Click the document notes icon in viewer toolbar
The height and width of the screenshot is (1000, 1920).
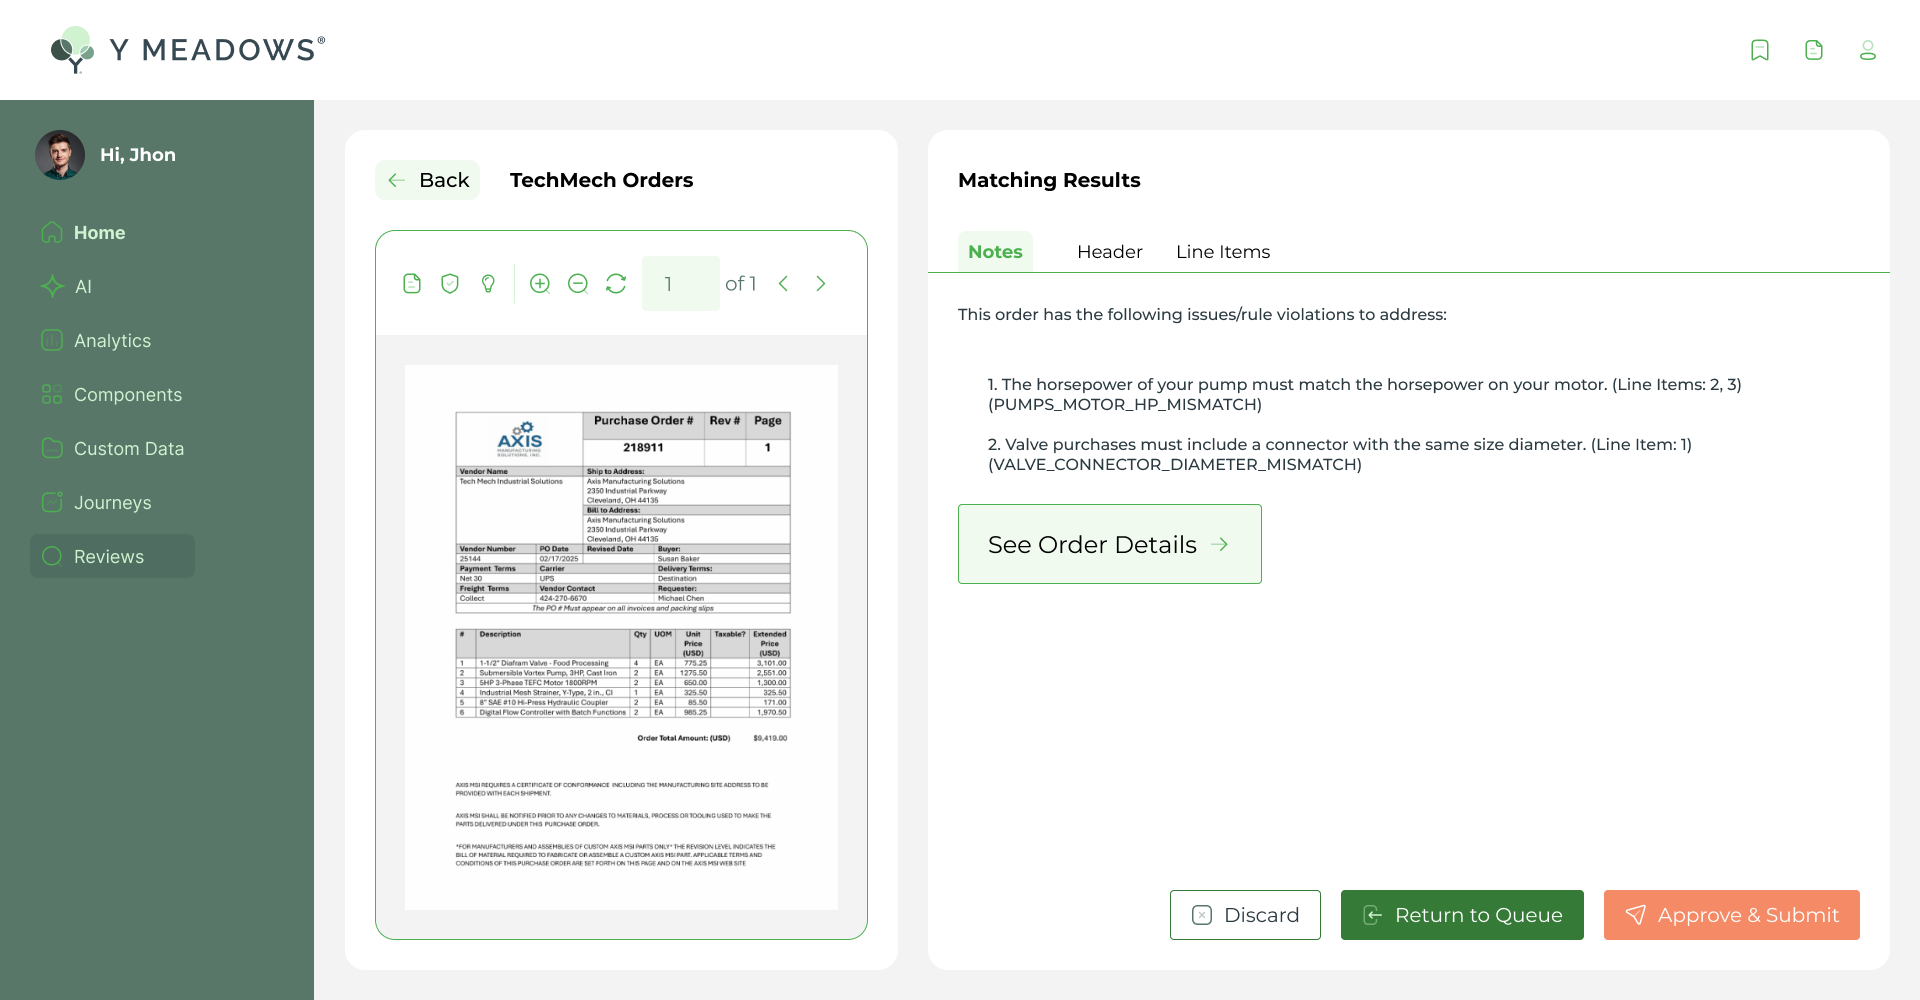coord(412,284)
